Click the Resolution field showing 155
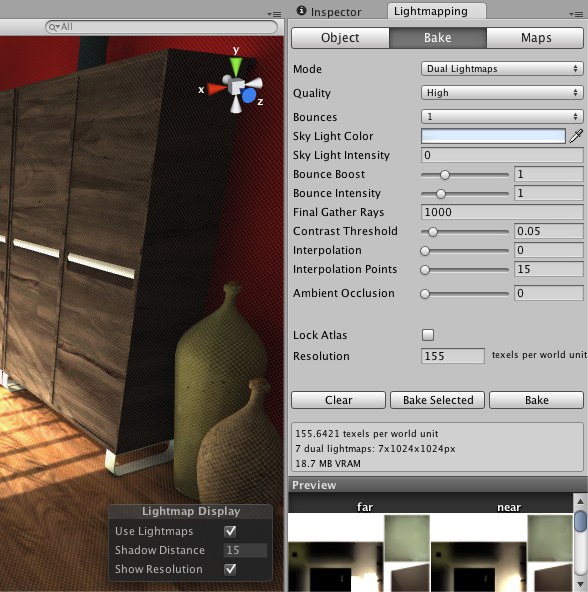This screenshot has width=588, height=592. [453, 356]
